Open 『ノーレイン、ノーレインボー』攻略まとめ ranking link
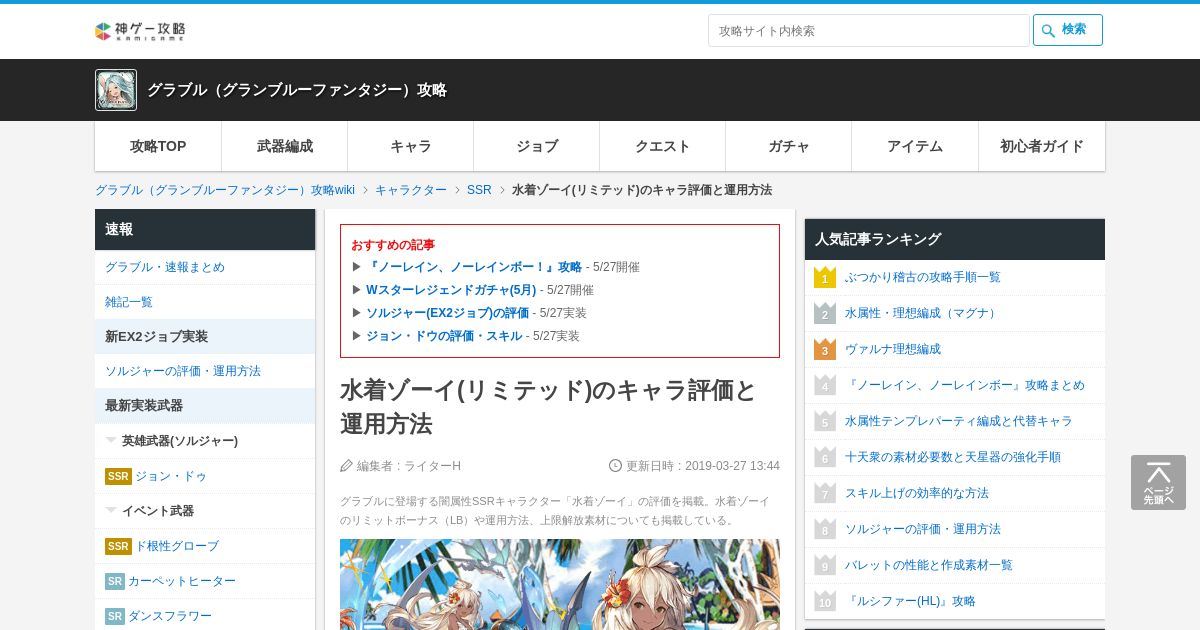Screen dimensions: 1200x630 pyautogui.click(x=965, y=385)
